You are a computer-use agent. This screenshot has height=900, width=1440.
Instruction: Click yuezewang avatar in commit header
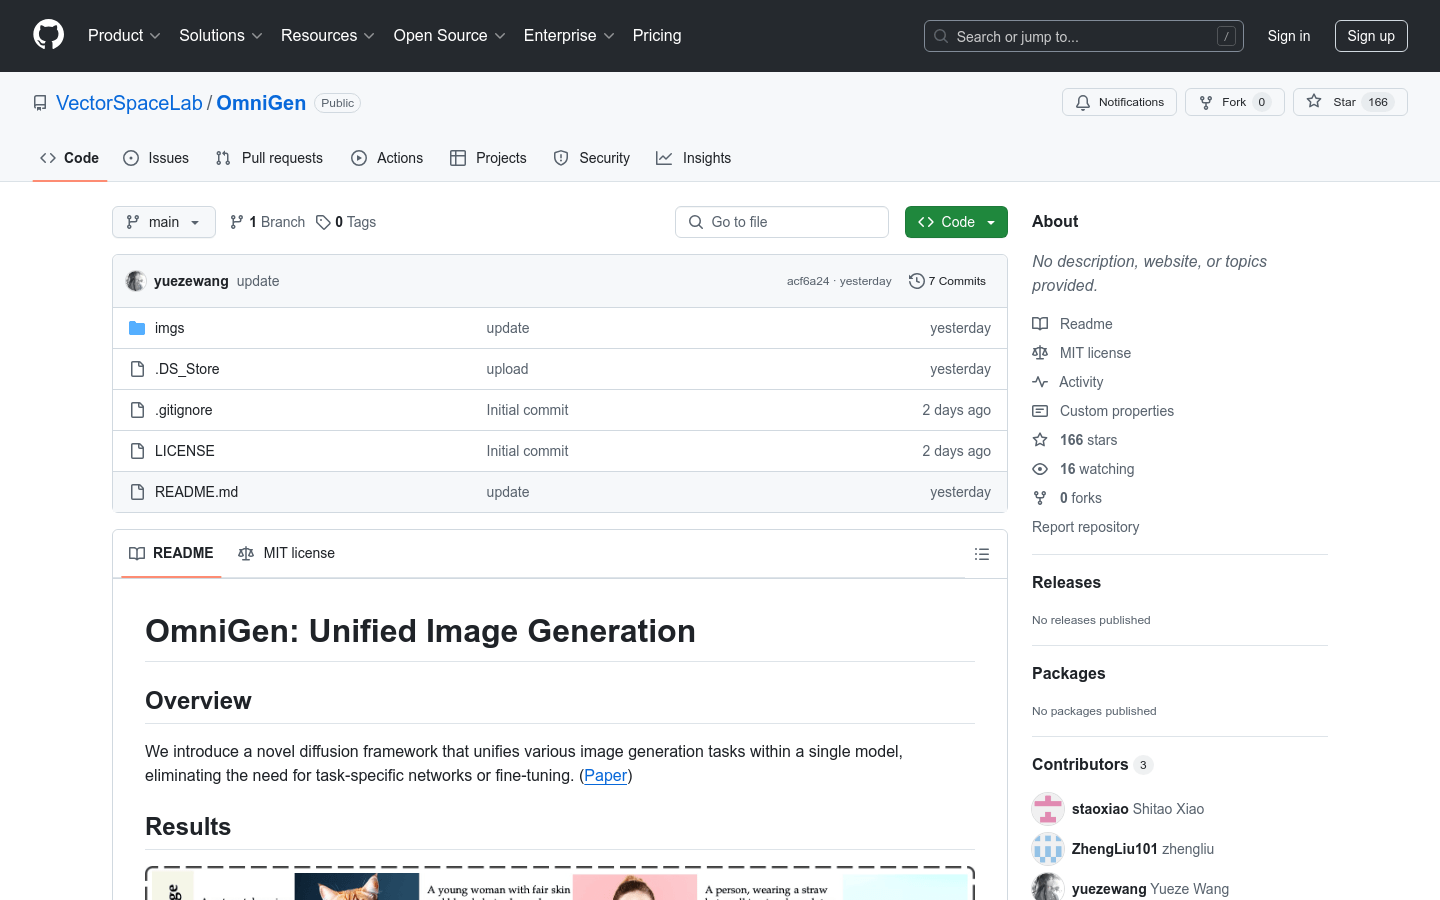point(136,281)
